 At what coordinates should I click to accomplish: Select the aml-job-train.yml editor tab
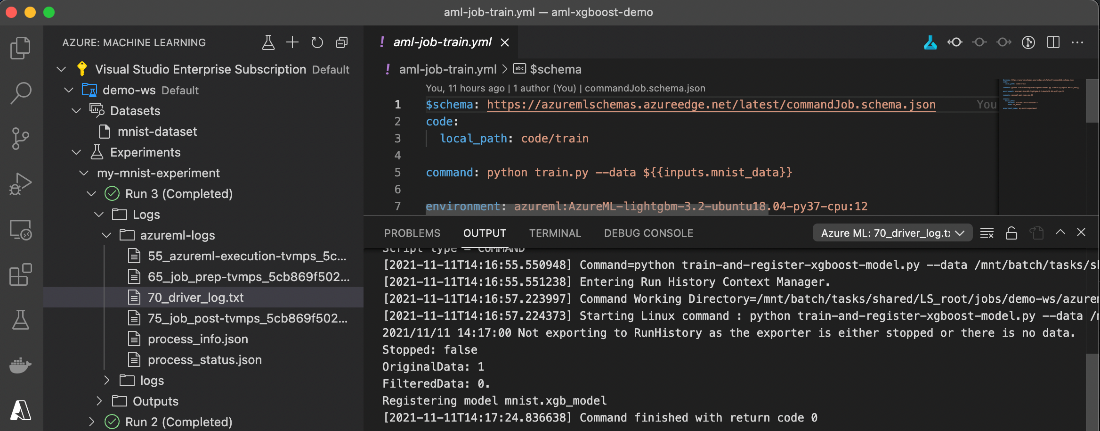tap(441, 42)
